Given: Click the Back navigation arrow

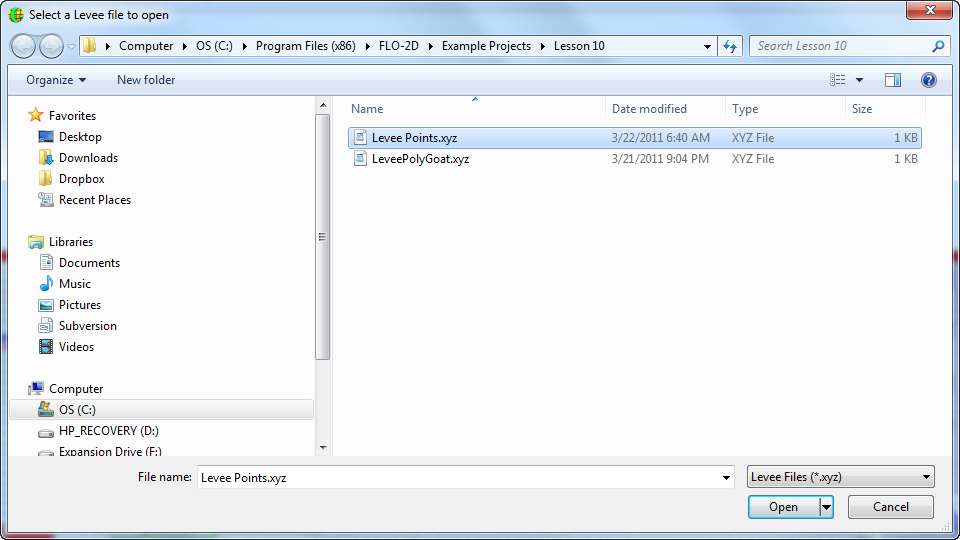Looking at the screenshot, I should (24, 46).
